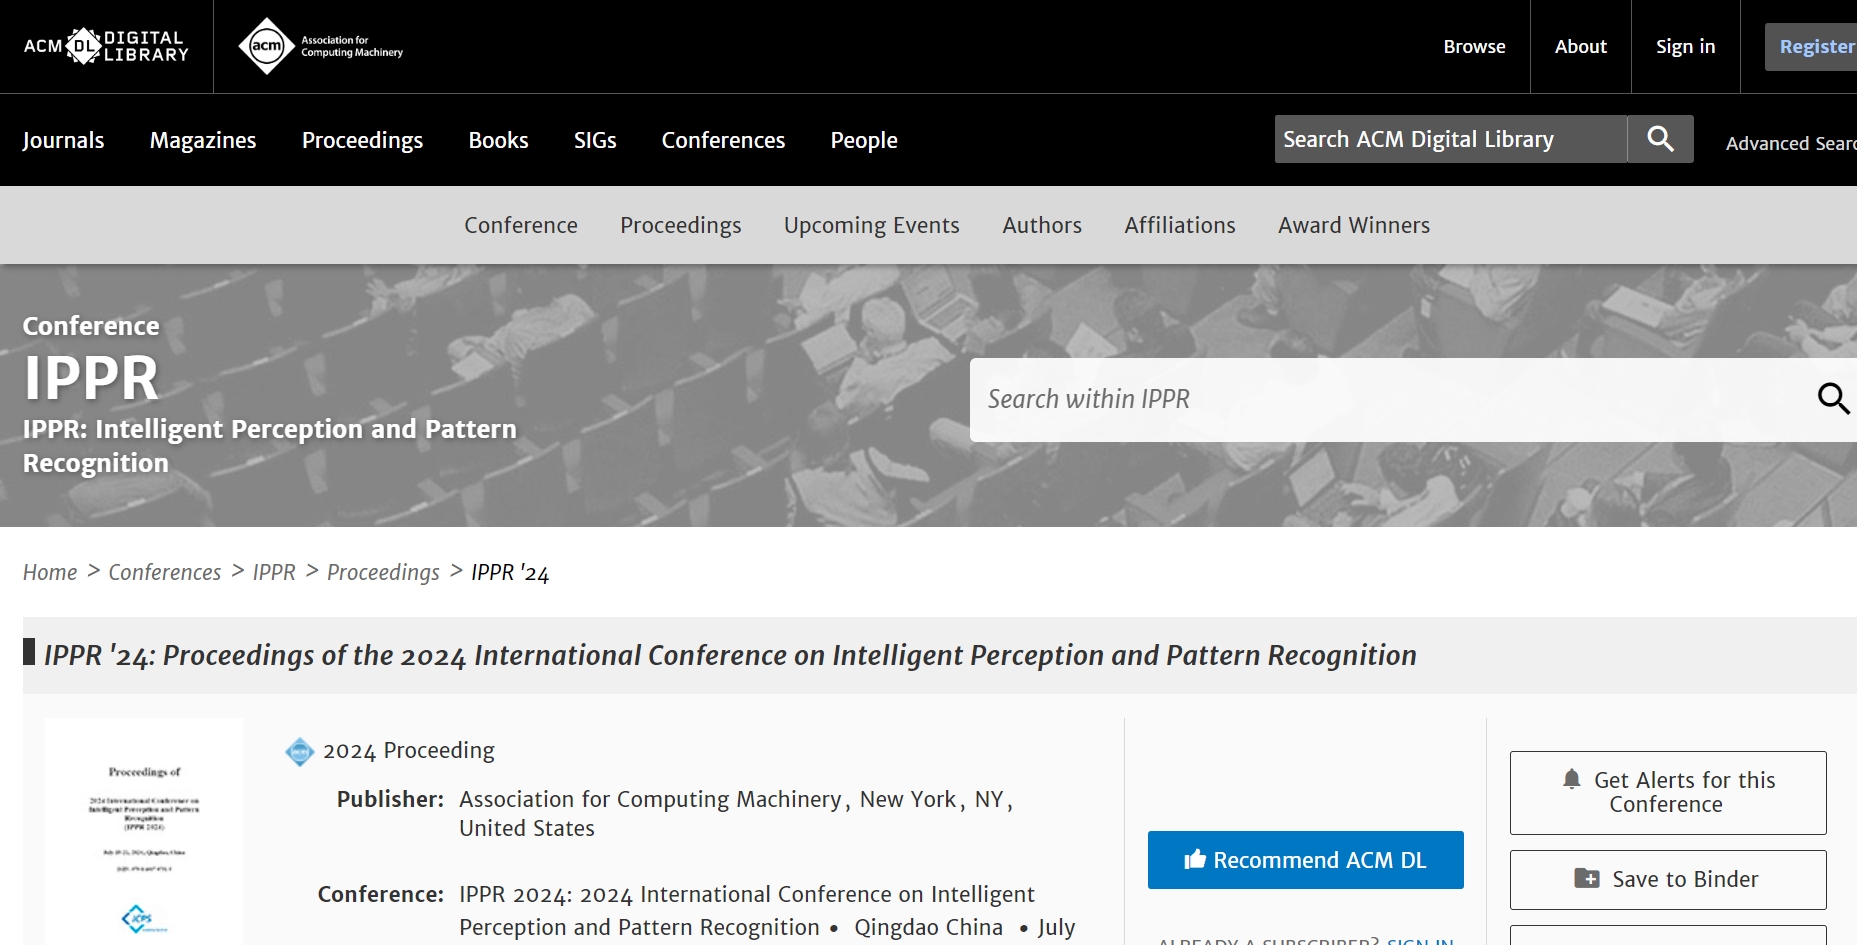
Task: Click the 2024 Proceeding label
Action: [x=409, y=751]
